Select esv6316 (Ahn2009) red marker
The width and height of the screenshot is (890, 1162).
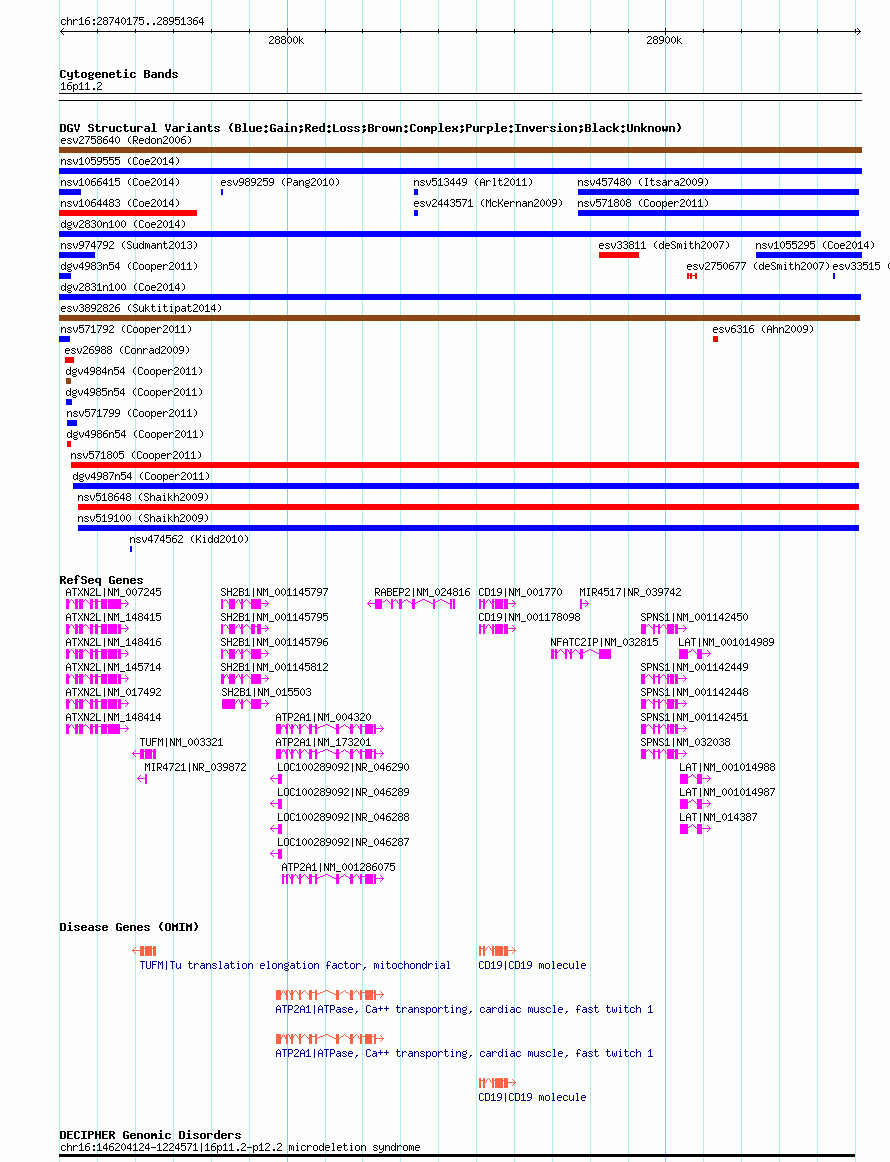click(715, 339)
